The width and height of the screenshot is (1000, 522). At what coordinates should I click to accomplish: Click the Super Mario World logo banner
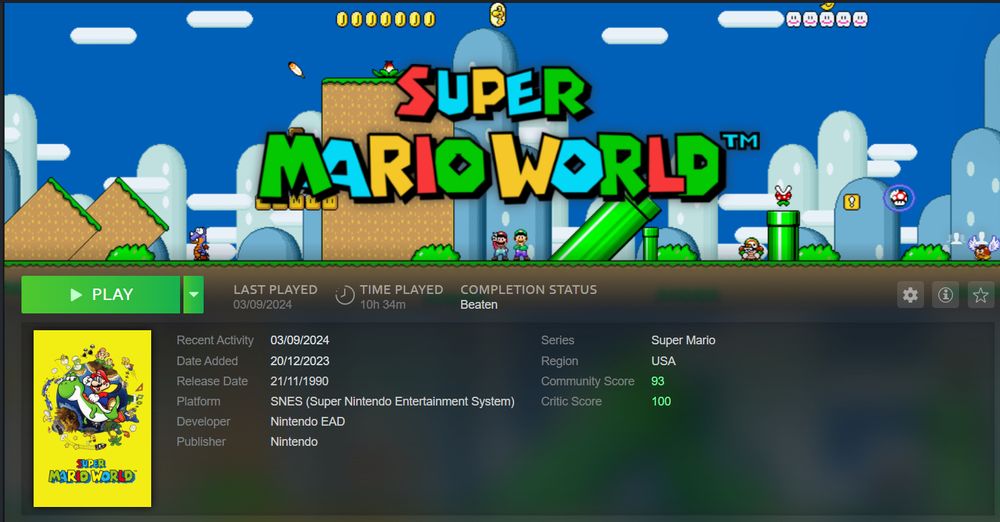(x=508, y=134)
